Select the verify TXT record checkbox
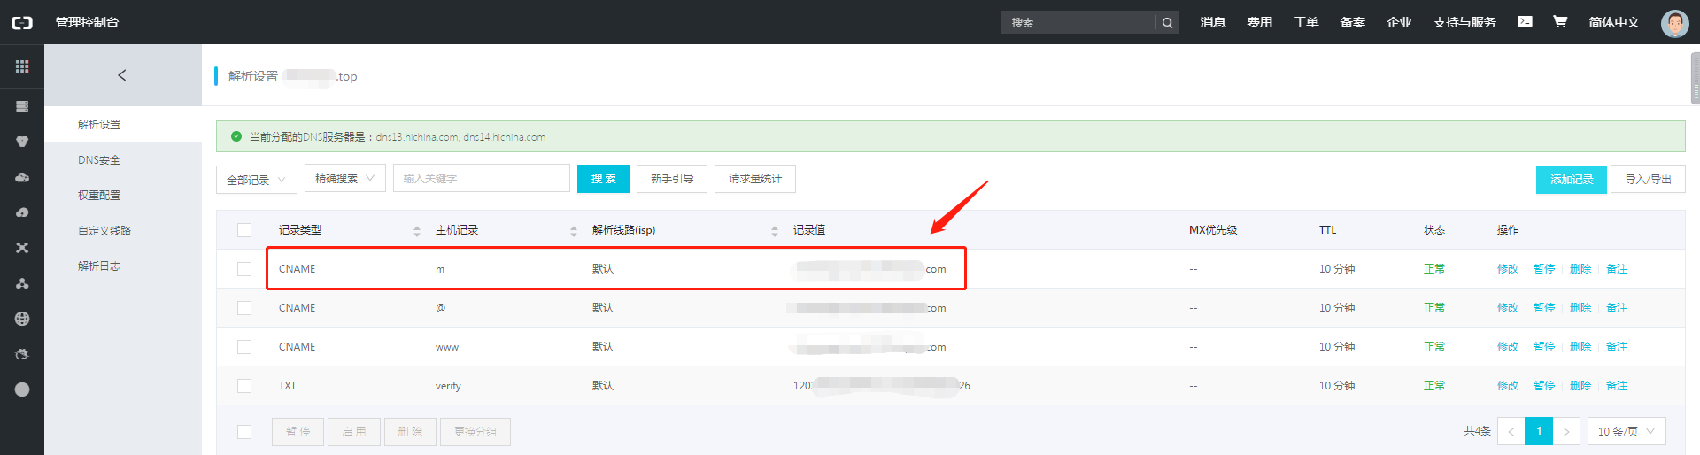 point(244,385)
